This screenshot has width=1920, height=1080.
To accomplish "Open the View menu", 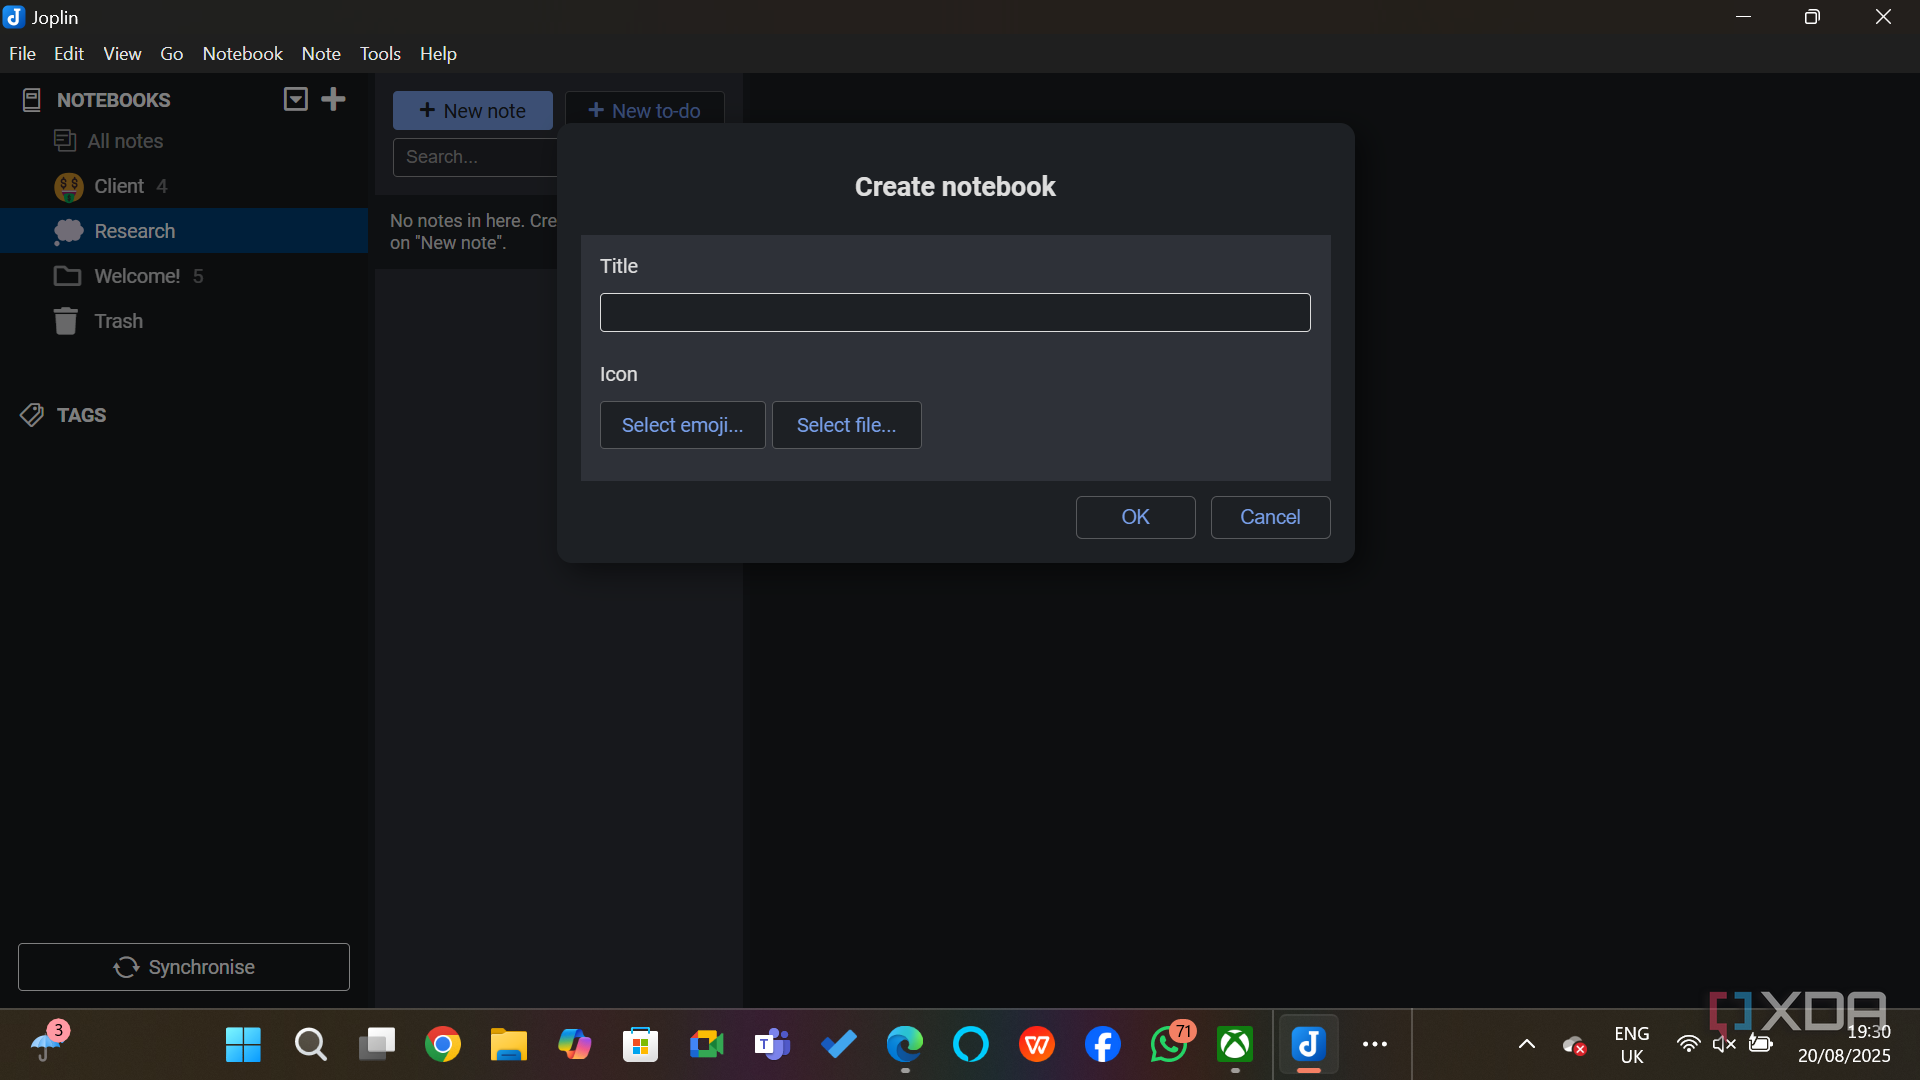I will (122, 54).
